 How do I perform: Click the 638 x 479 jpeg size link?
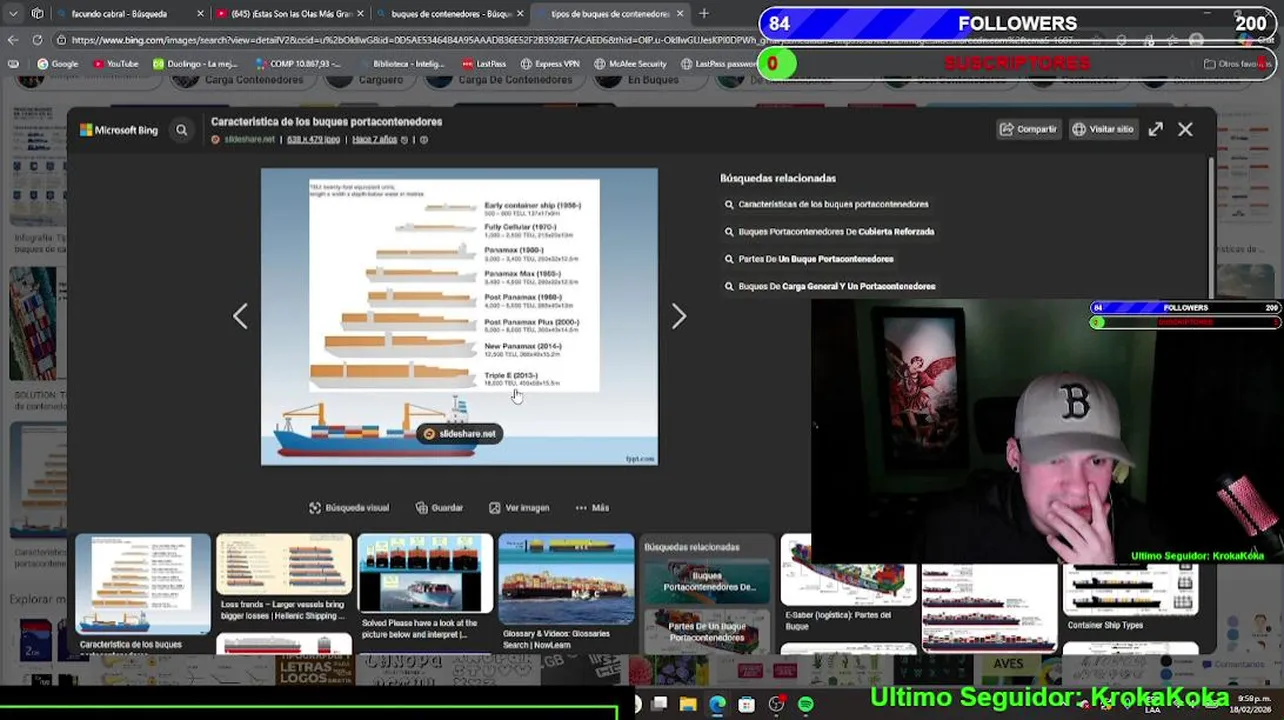pyautogui.click(x=313, y=140)
